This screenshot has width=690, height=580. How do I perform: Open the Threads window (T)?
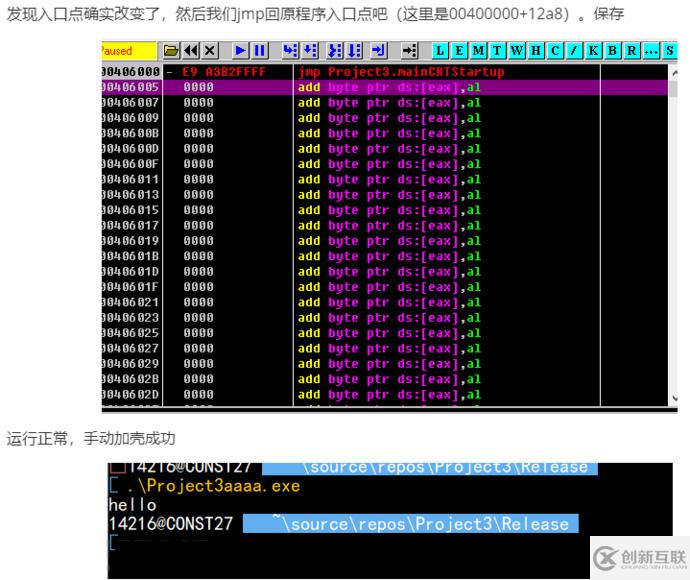click(497, 51)
